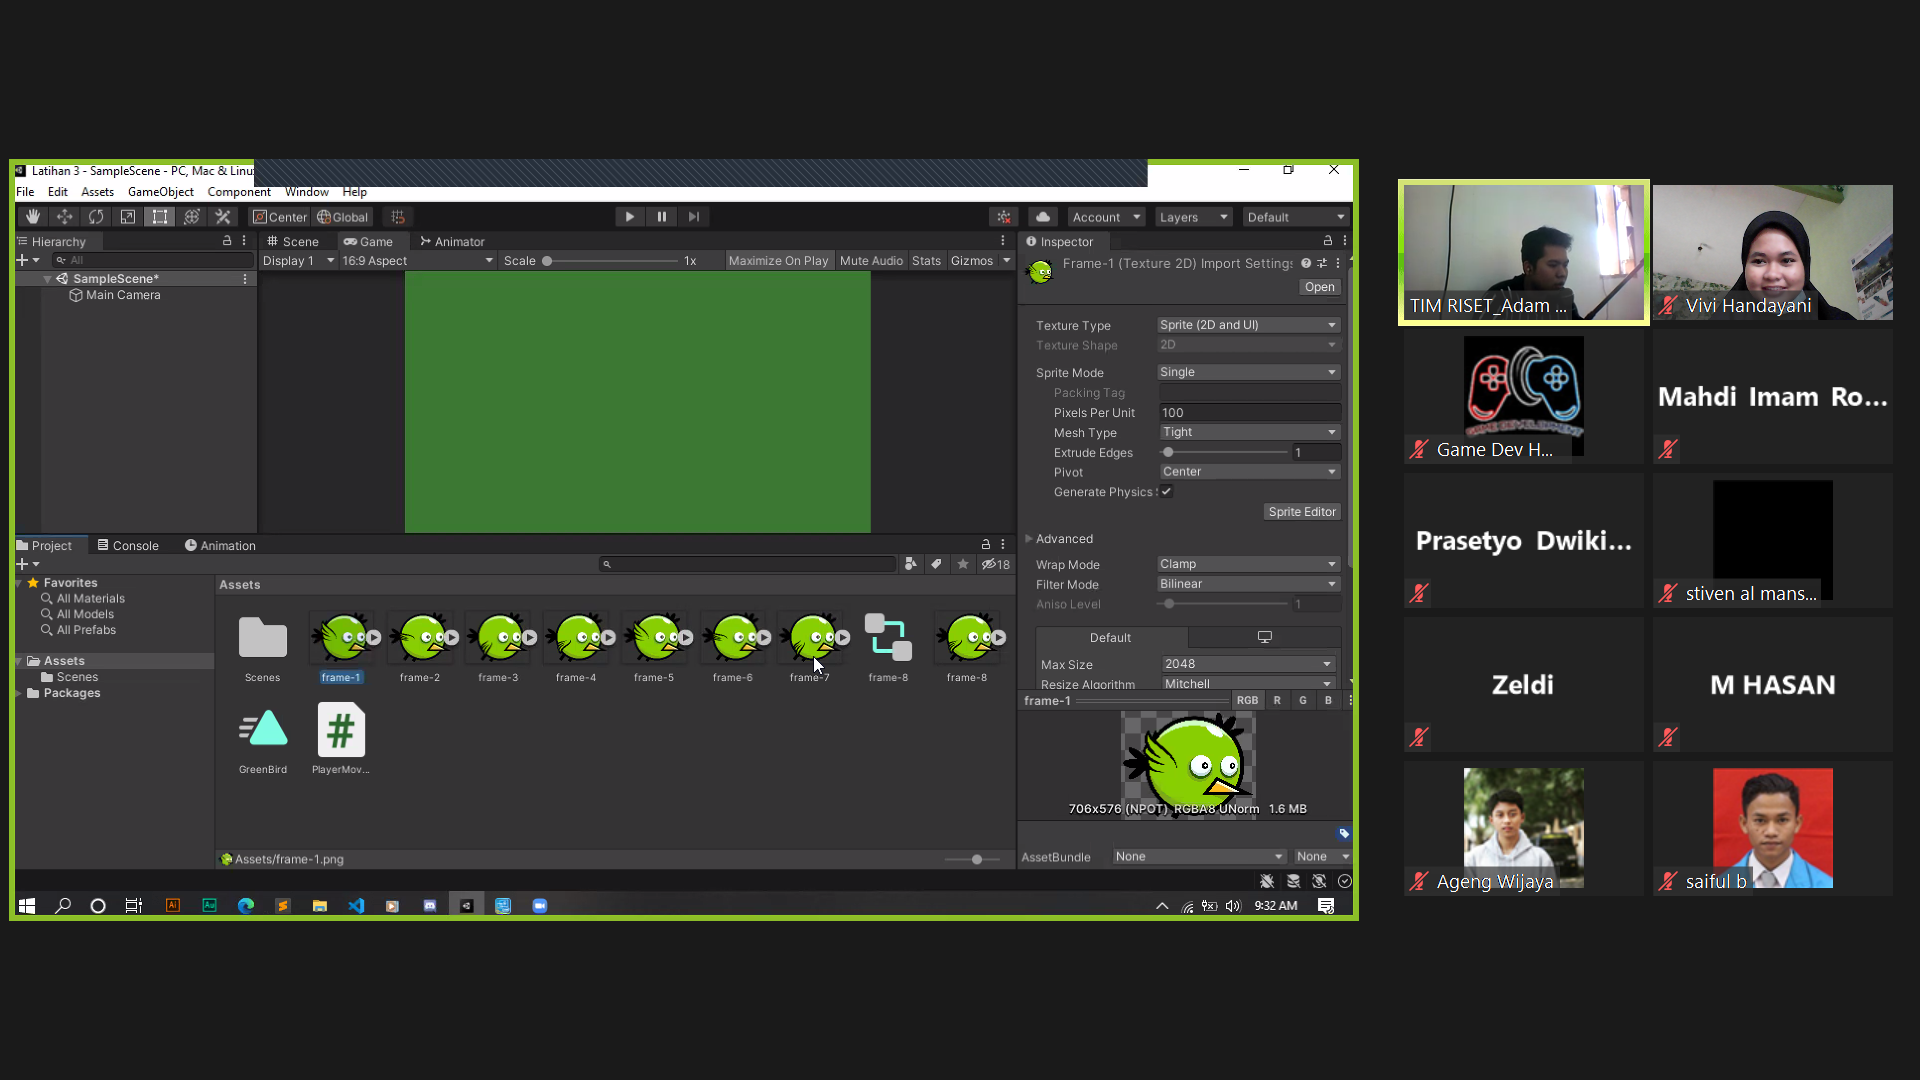
Task: Click the Pause button
Action: tap(661, 217)
